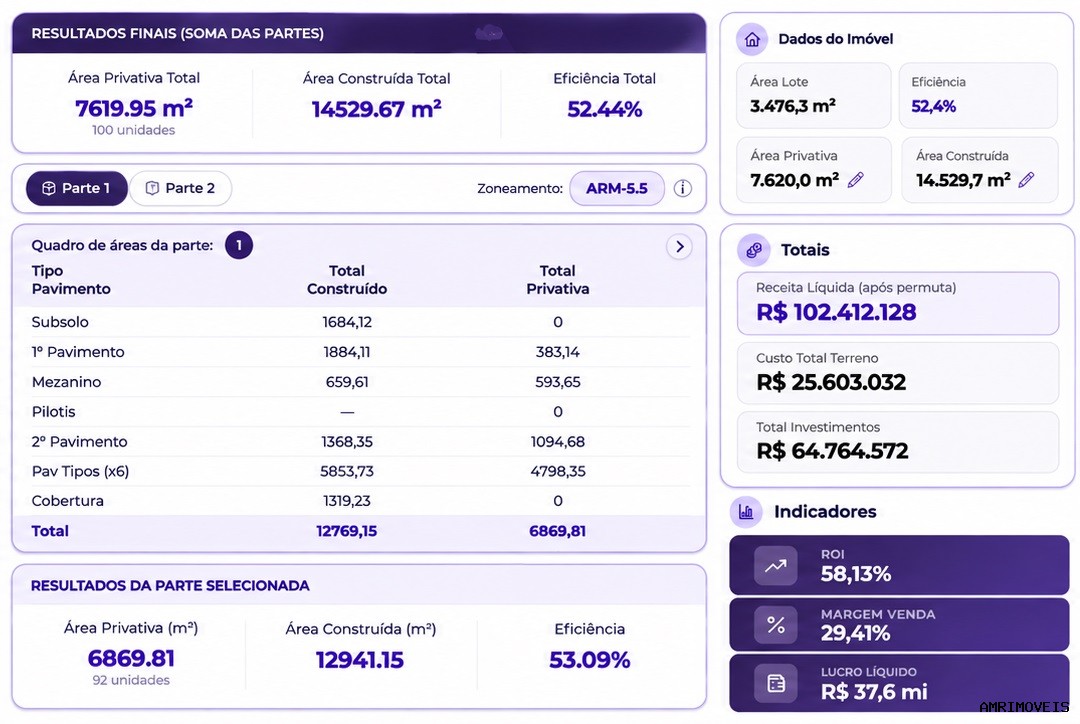Edit Área Construída with the pencil icon
This screenshot has width=1080, height=724.
pos(1026,180)
